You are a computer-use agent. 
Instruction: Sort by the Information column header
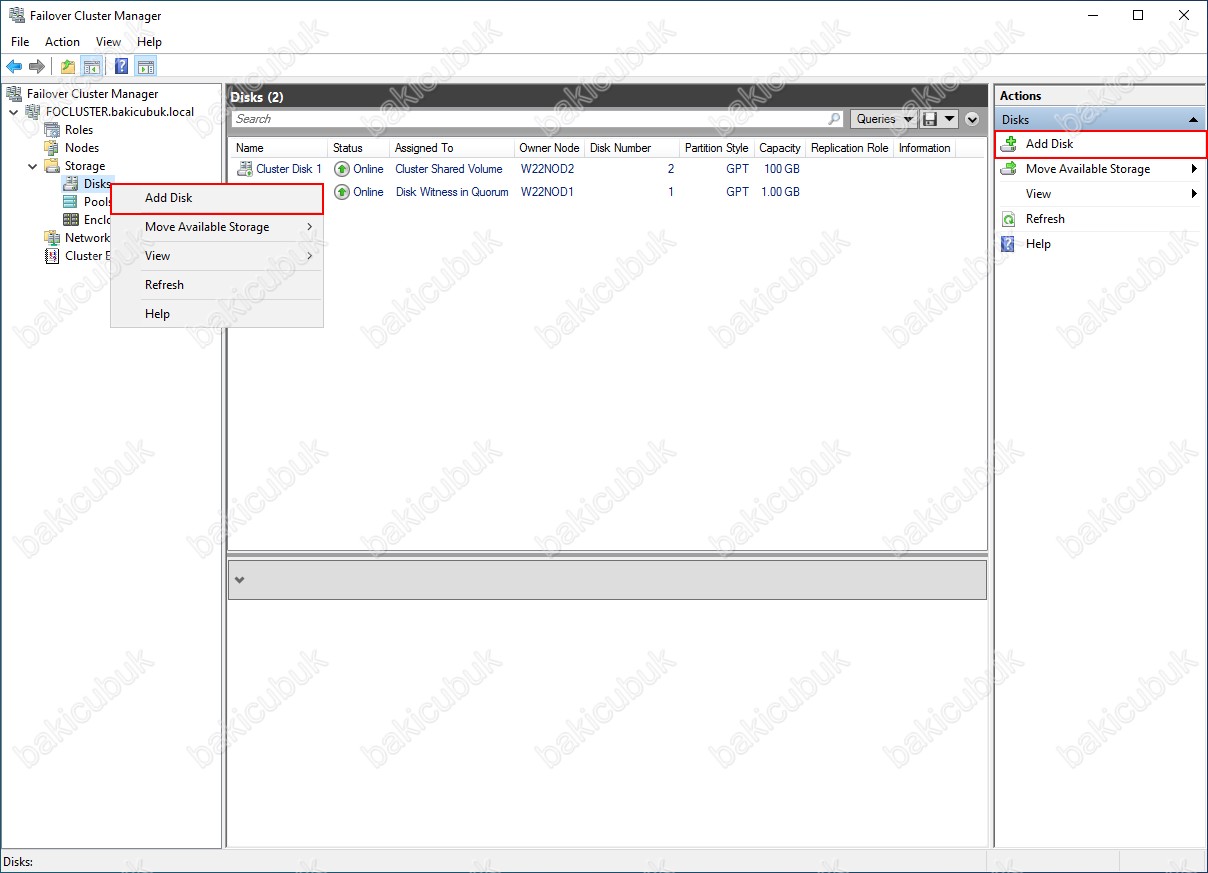925,148
